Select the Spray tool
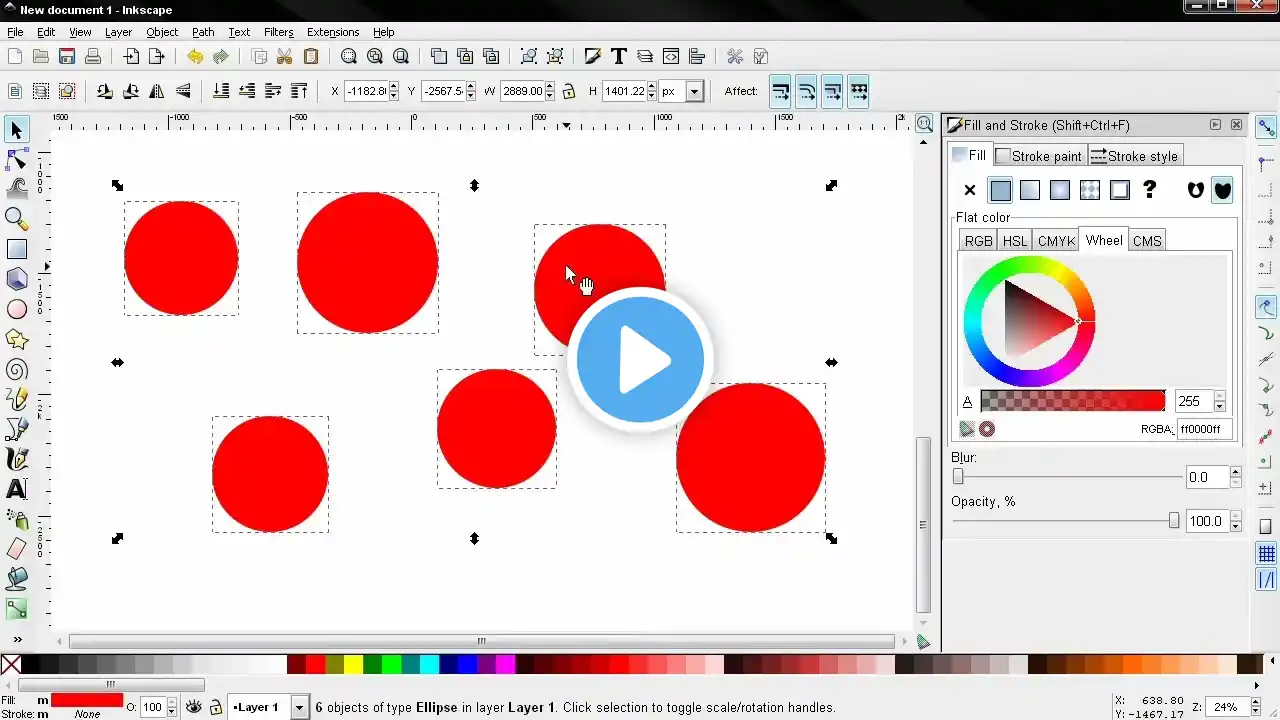Viewport: 1280px width, 720px height. [x=16, y=519]
